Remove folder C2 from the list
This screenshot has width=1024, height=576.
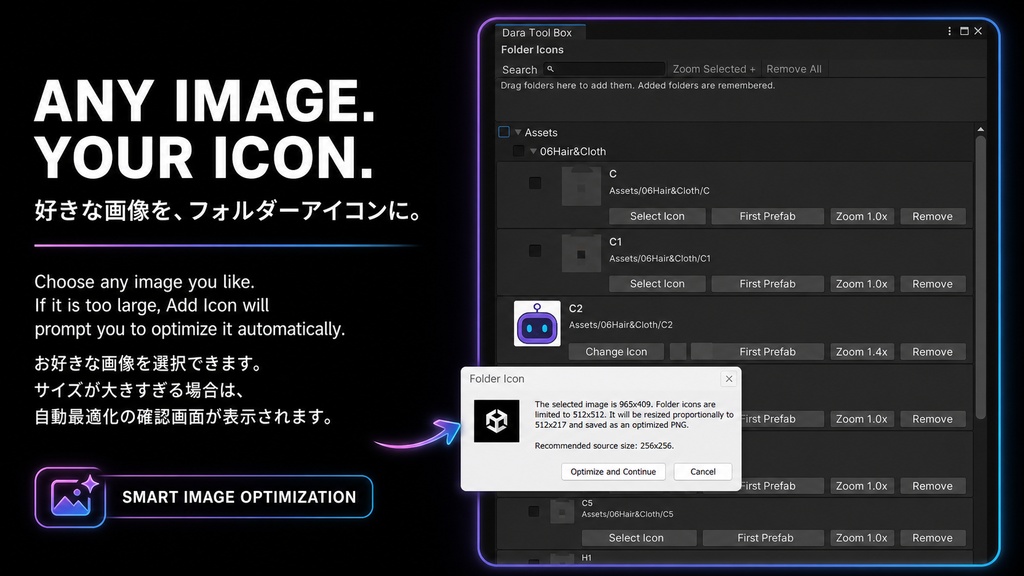[x=932, y=352]
